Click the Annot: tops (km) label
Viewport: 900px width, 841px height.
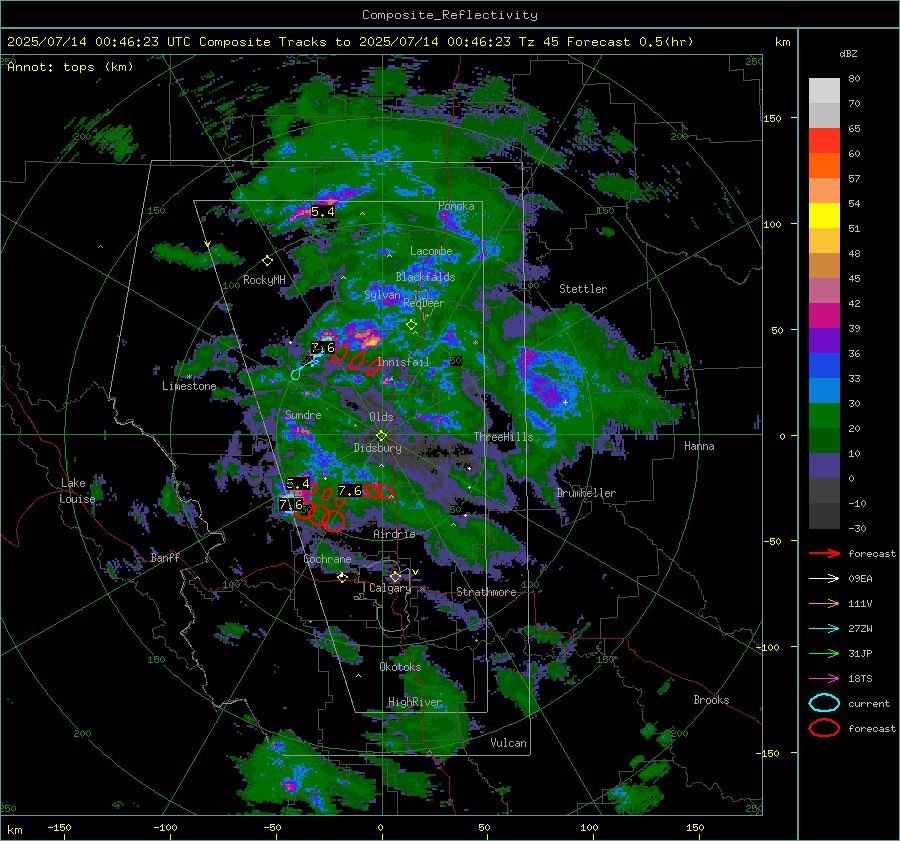[x=70, y=67]
